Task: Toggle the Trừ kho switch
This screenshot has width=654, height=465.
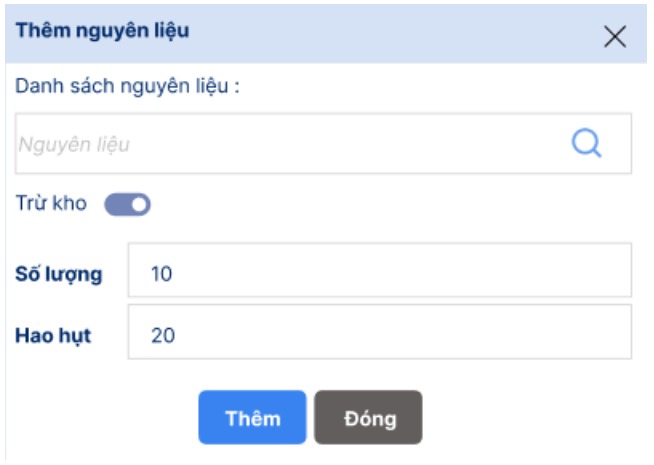Action: [x=127, y=205]
